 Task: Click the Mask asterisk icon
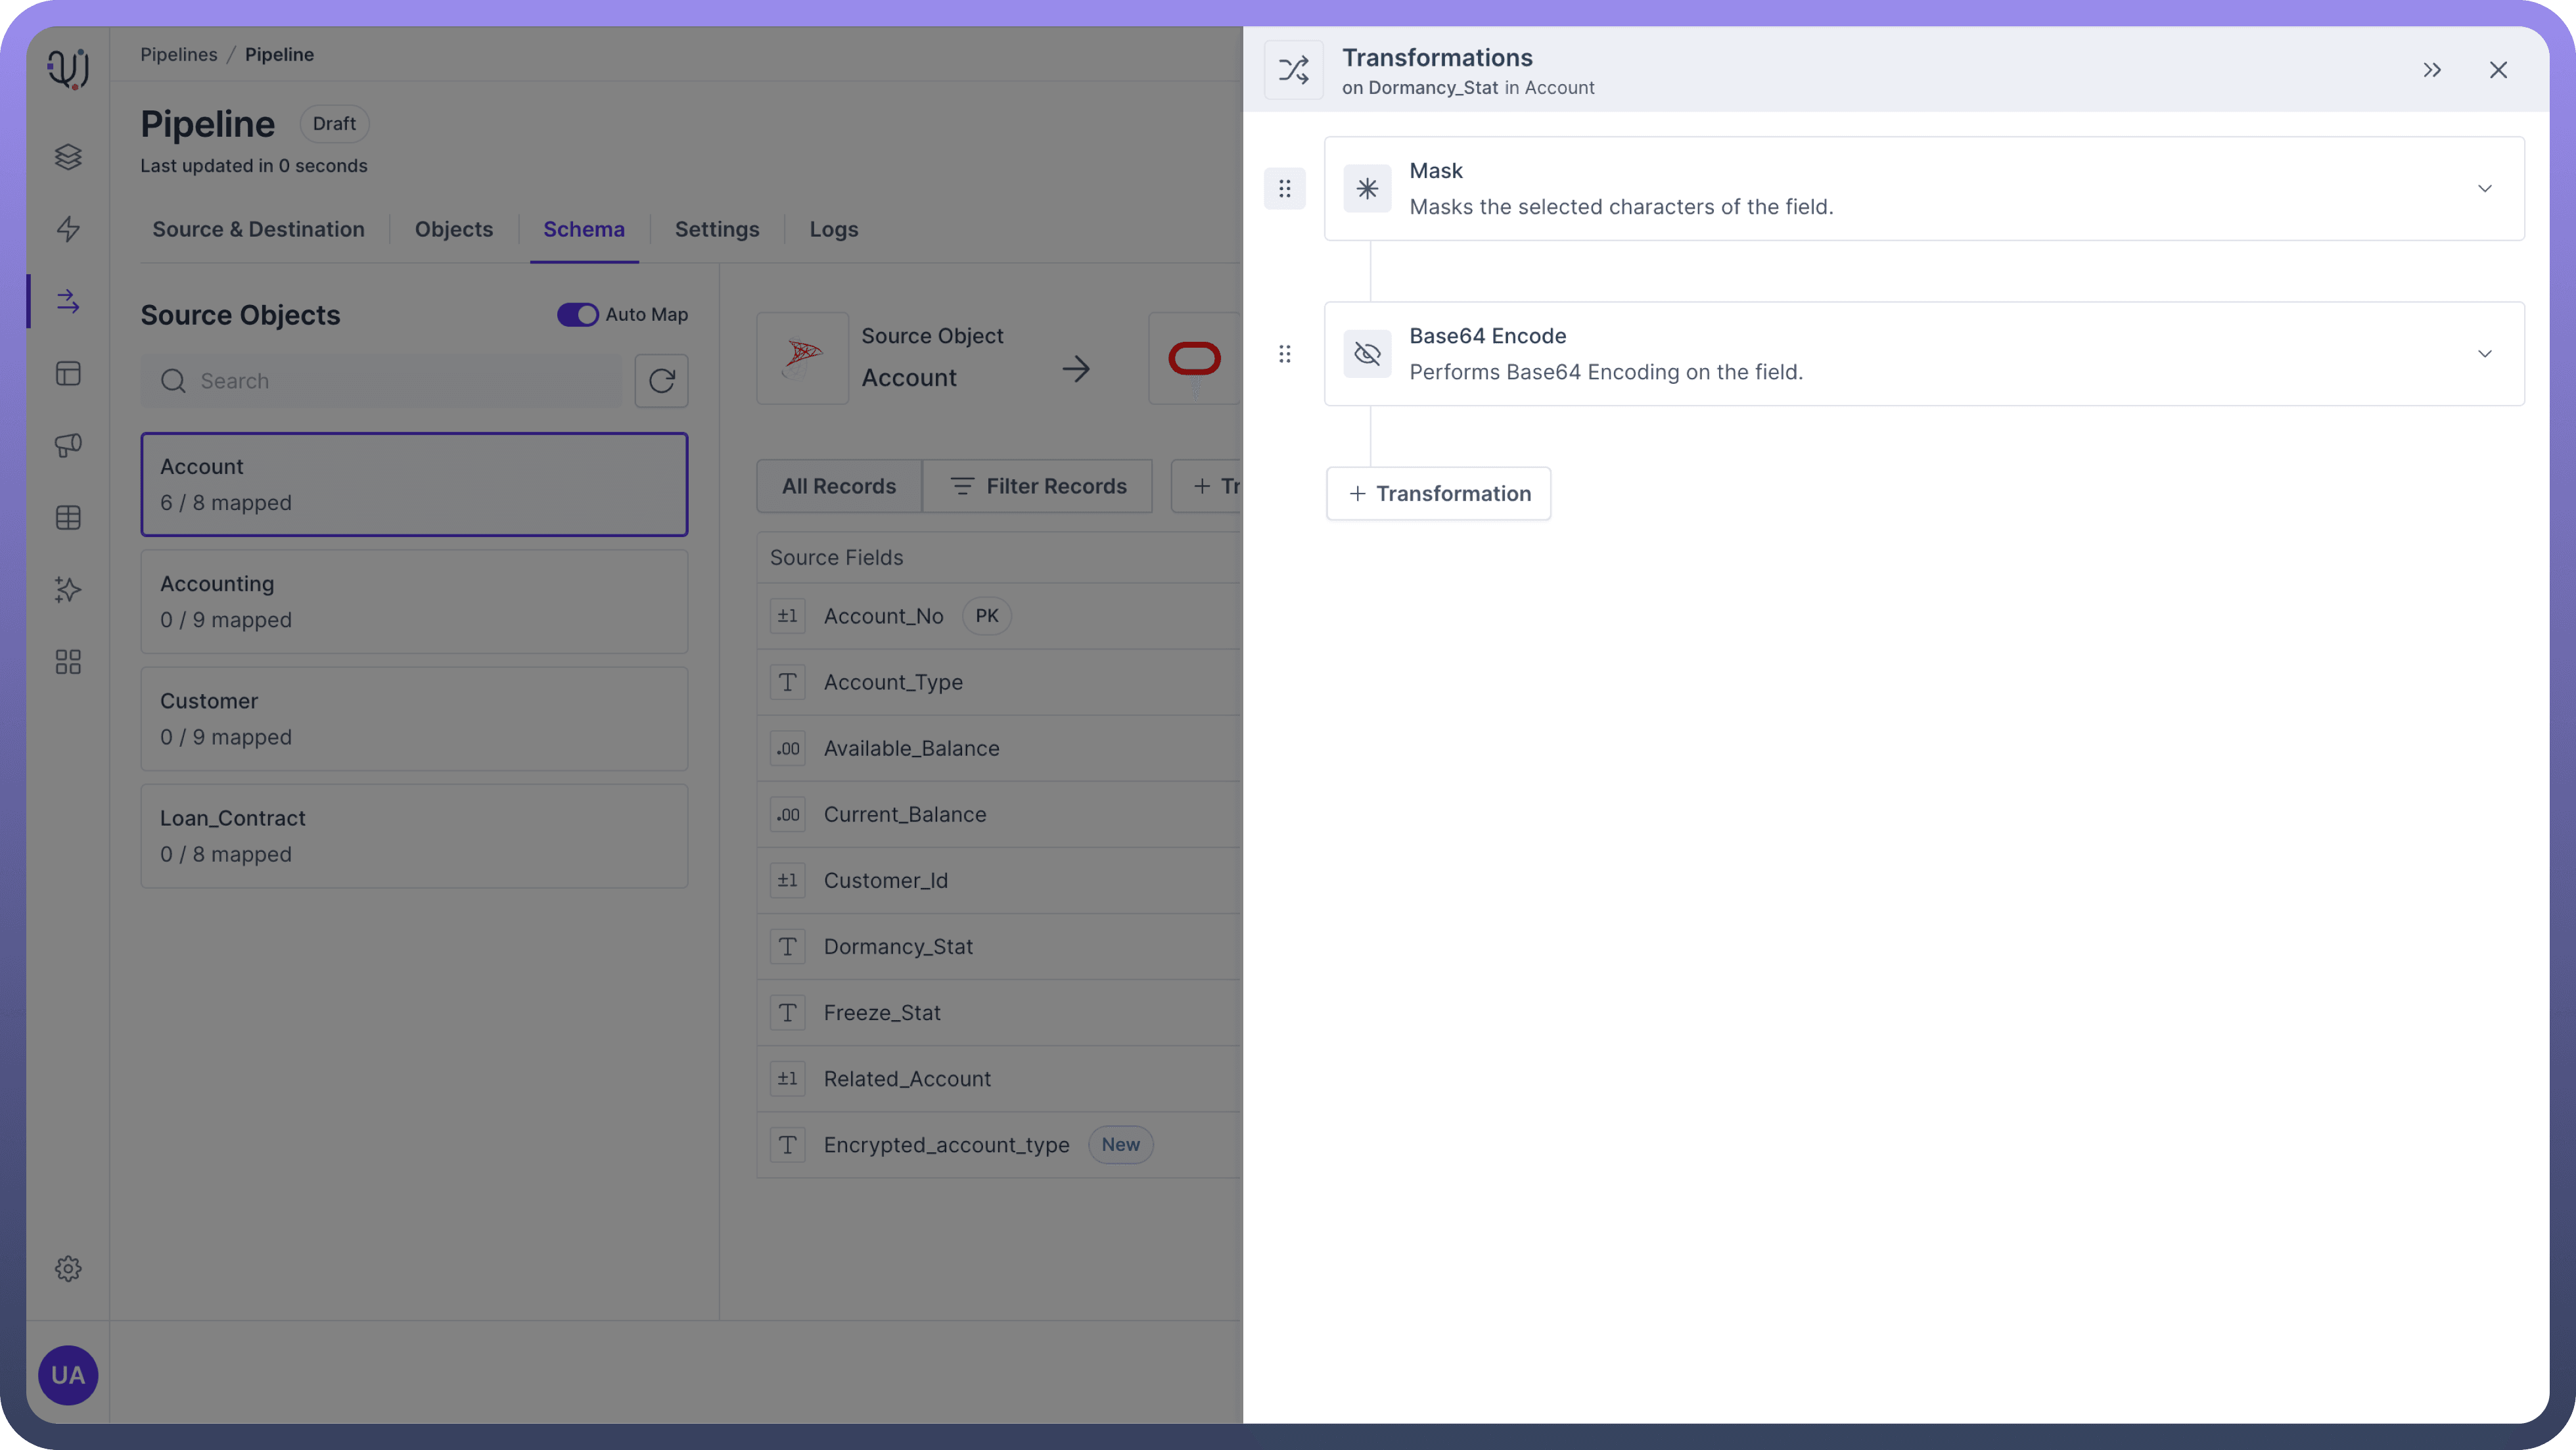click(1366, 189)
